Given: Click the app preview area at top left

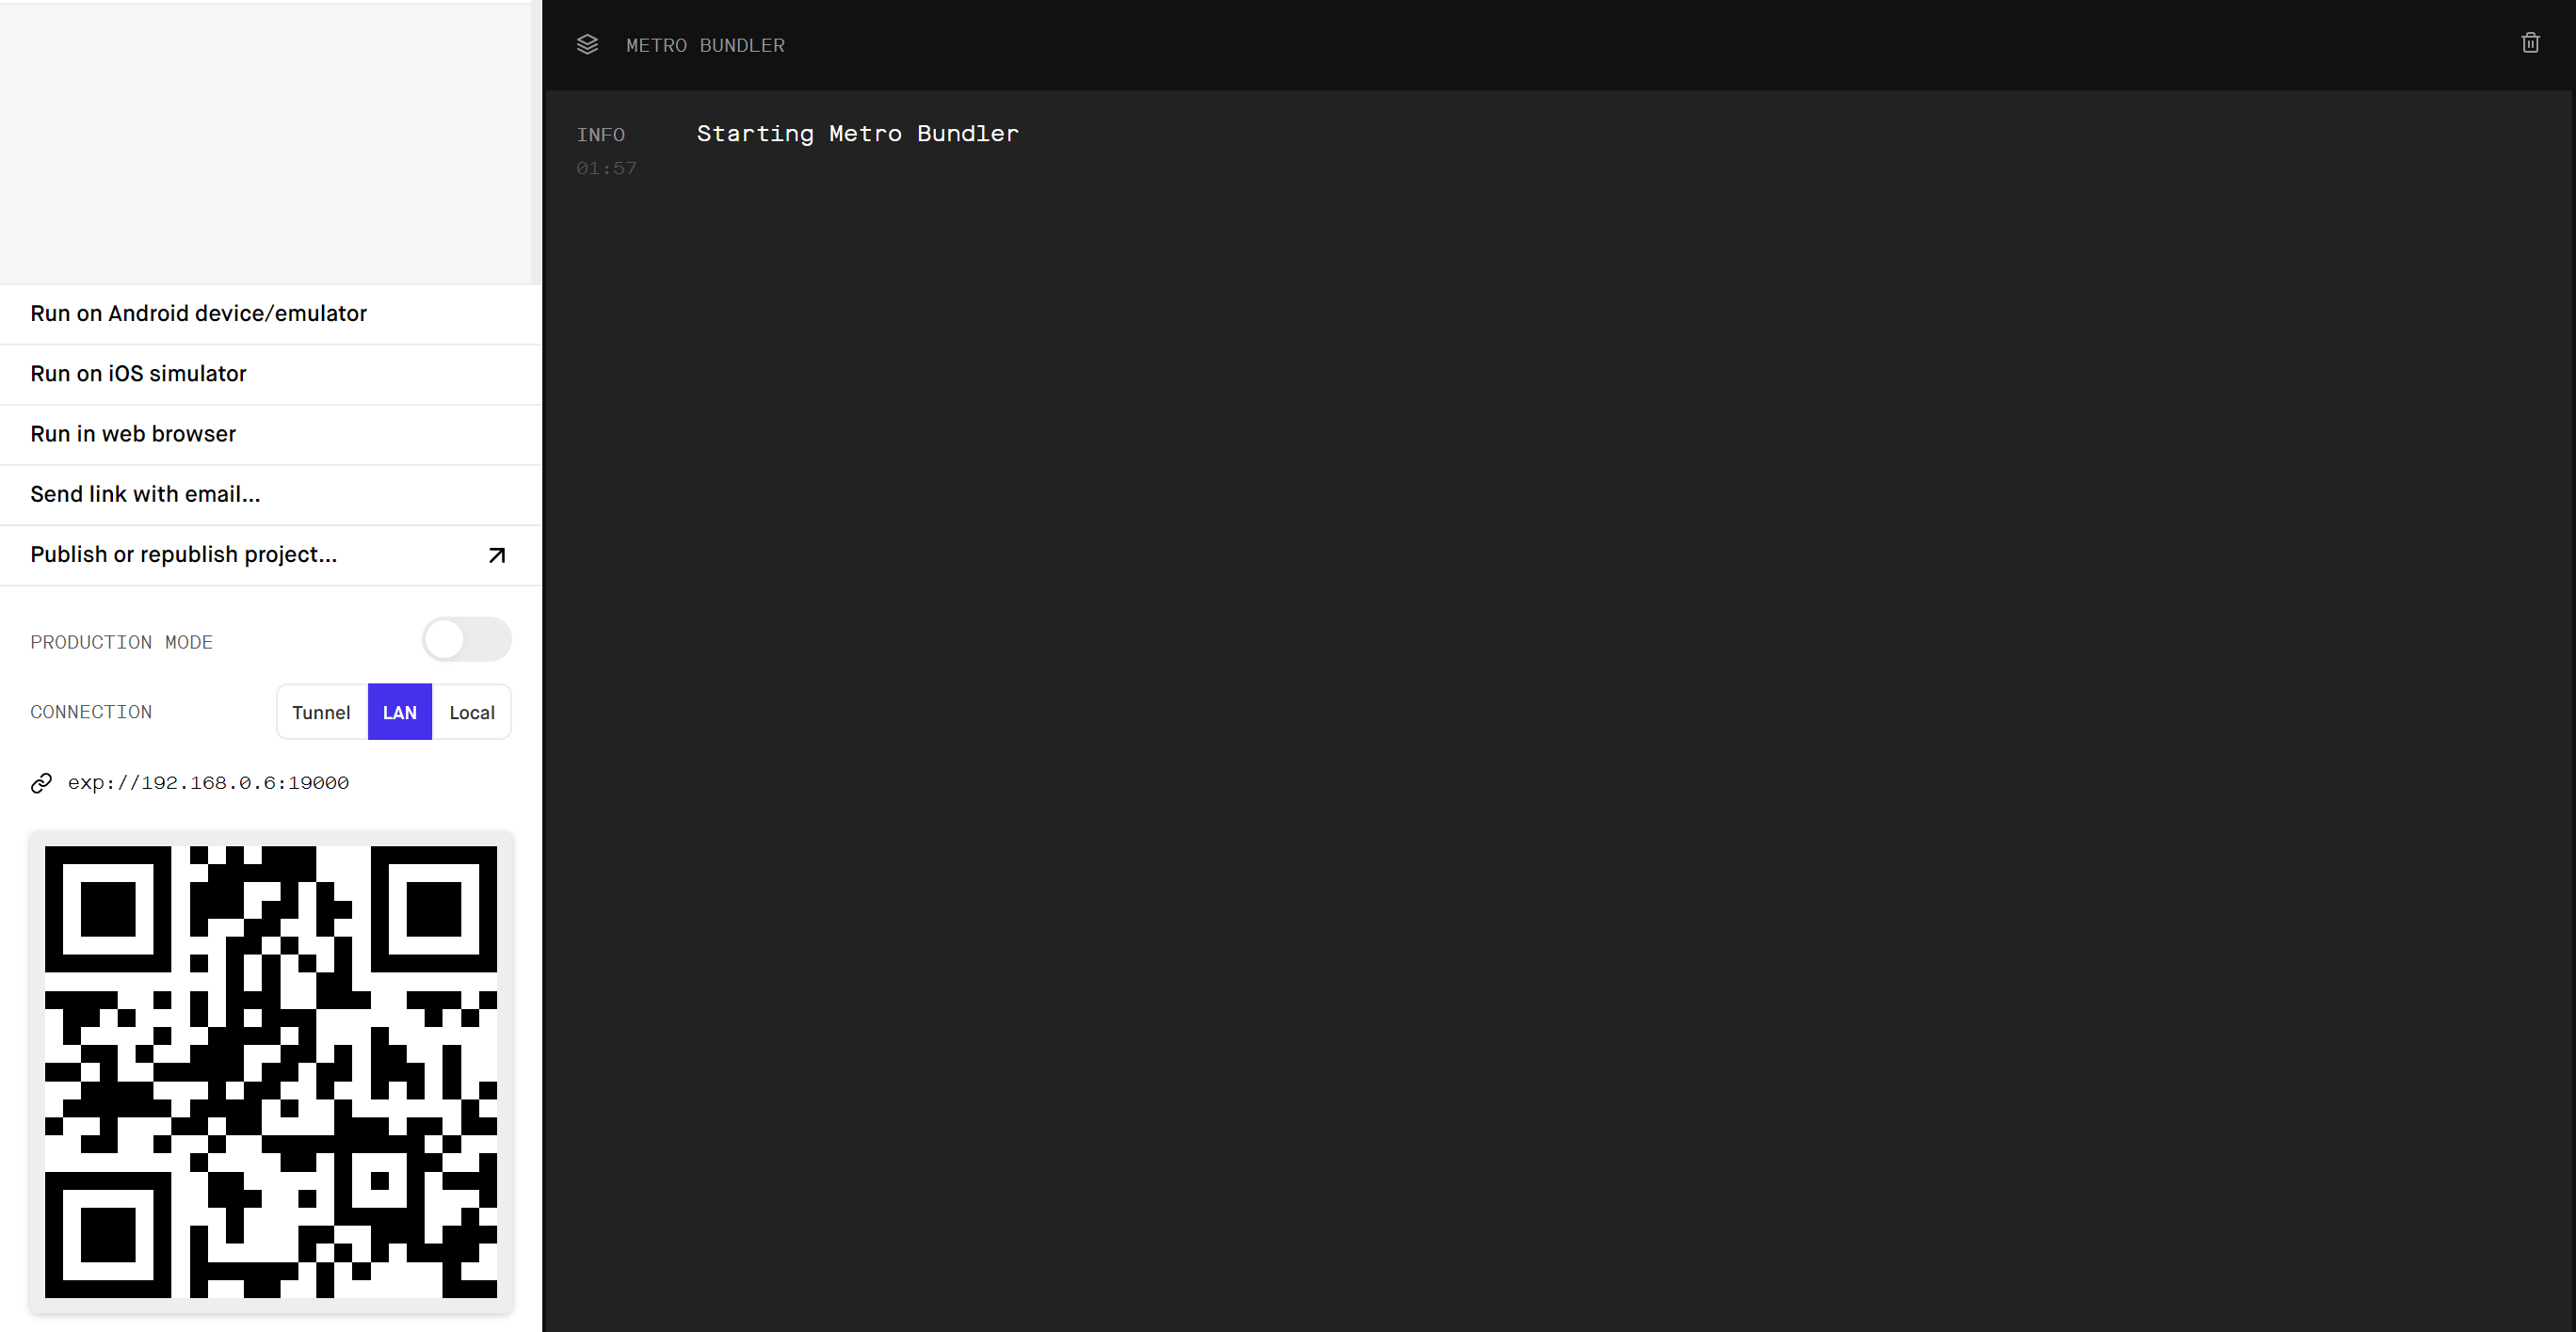Looking at the screenshot, I should (270, 140).
